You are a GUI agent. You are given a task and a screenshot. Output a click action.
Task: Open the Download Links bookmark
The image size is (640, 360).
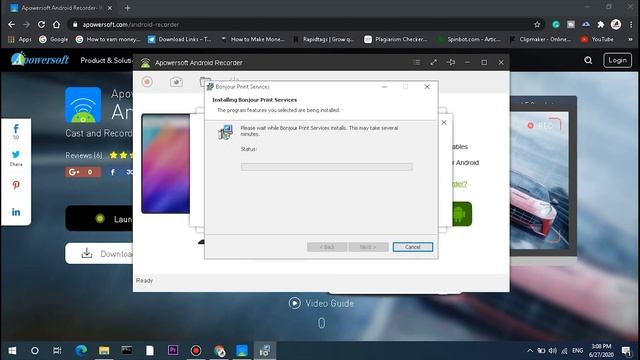(180, 39)
